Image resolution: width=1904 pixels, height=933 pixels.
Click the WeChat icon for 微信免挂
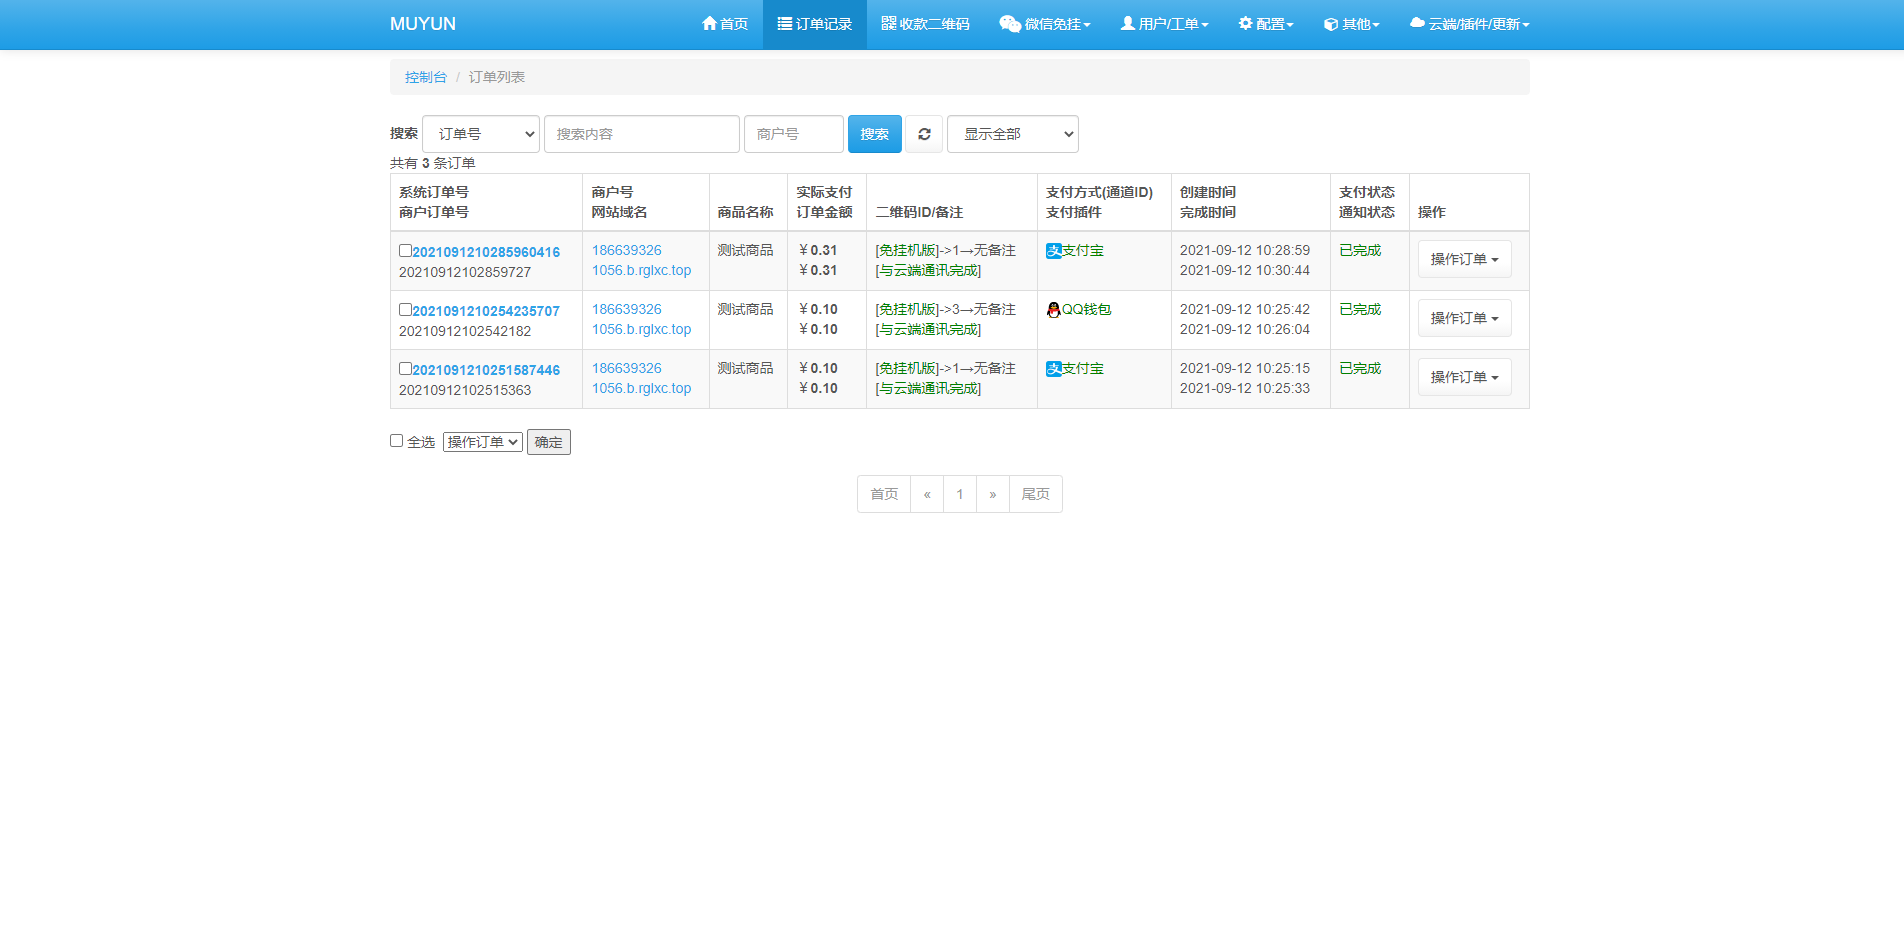point(1009,24)
